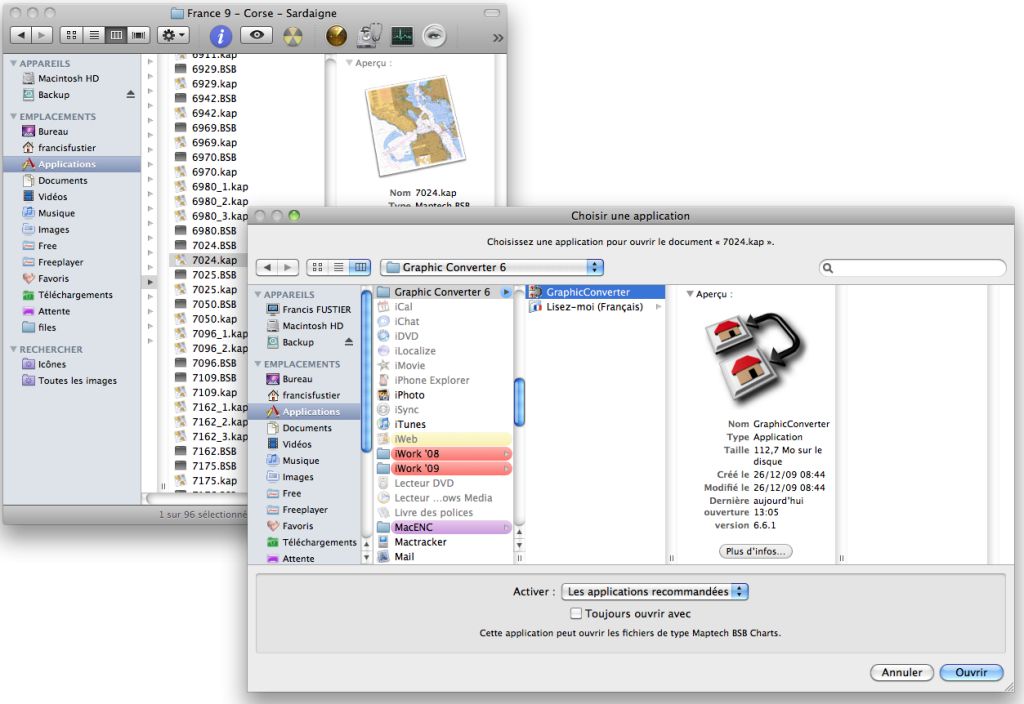Click the gray eye icon in the Finder toolbar
This screenshot has width=1024, height=704.
[434, 35]
